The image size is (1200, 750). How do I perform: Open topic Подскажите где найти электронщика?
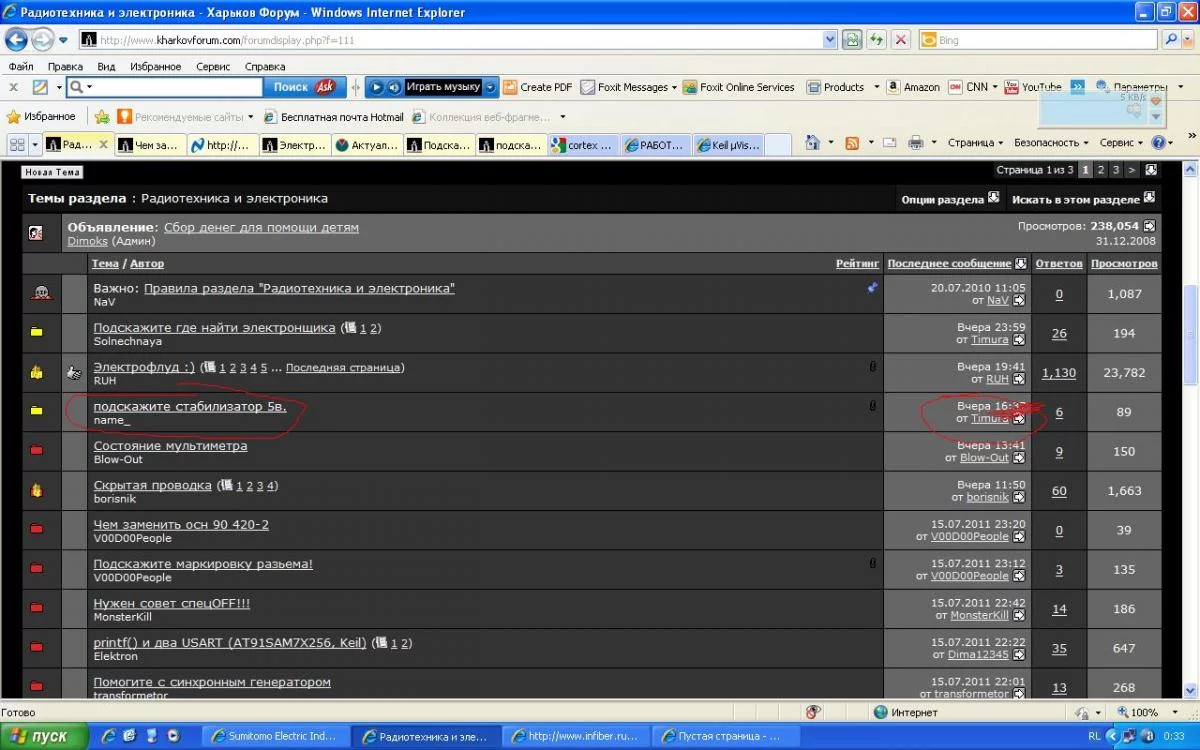(x=214, y=327)
